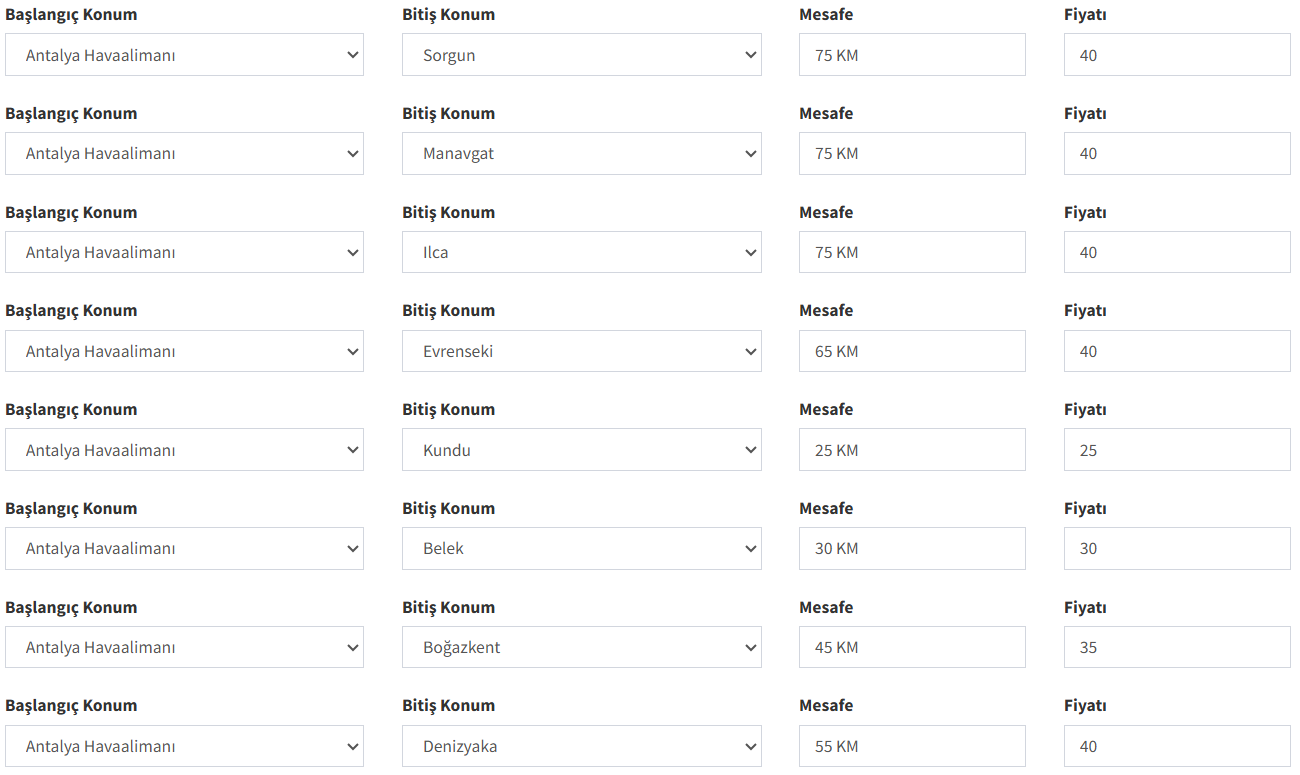Image resolution: width=1300 pixels, height=775 pixels.
Task: Expand Başlangıç Konum dropdown in Denizyaka row
Action: (x=184, y=746)
